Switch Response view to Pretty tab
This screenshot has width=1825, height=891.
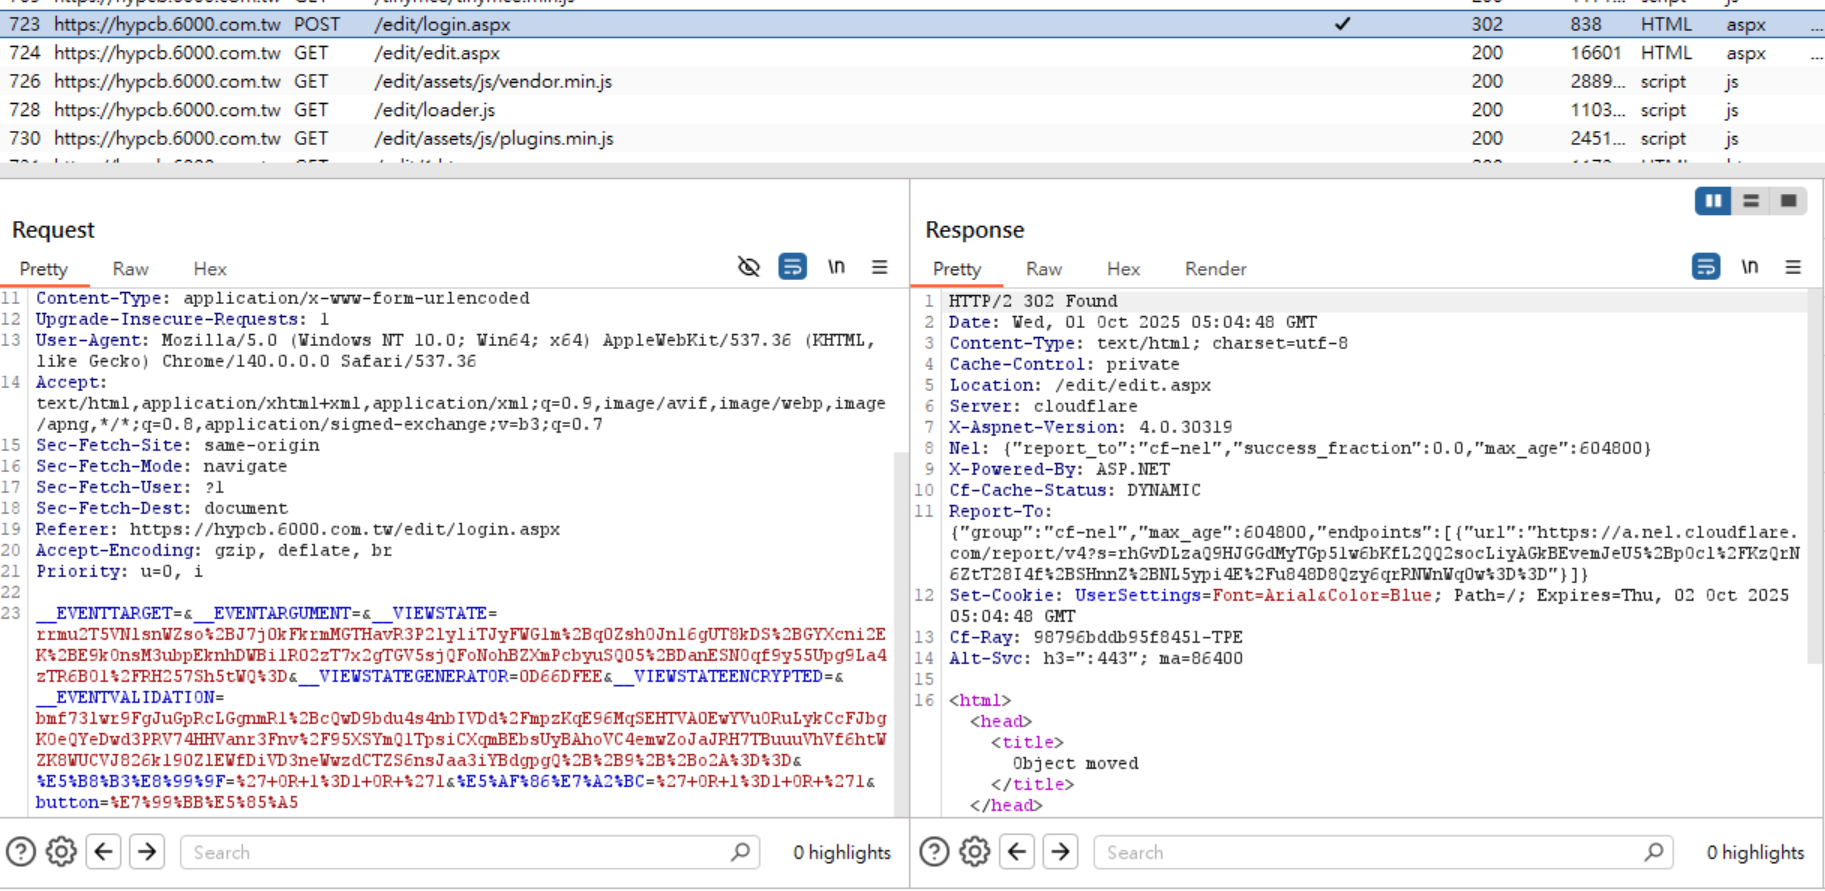click(957, 269)
